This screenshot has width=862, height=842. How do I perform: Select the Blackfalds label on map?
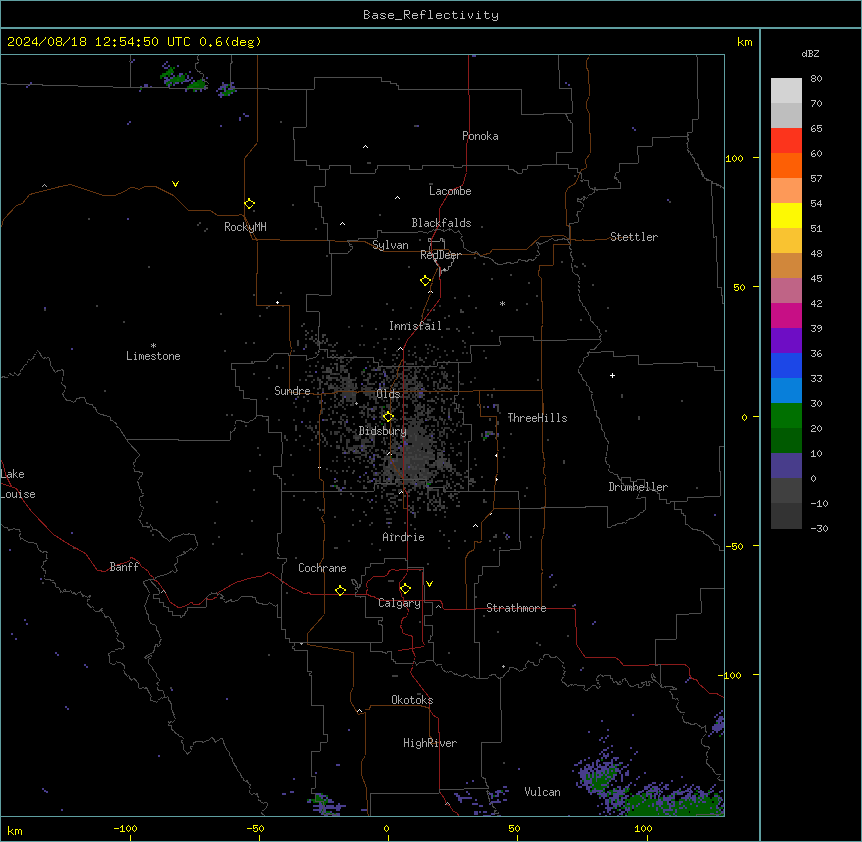click(x=441, y=223)
